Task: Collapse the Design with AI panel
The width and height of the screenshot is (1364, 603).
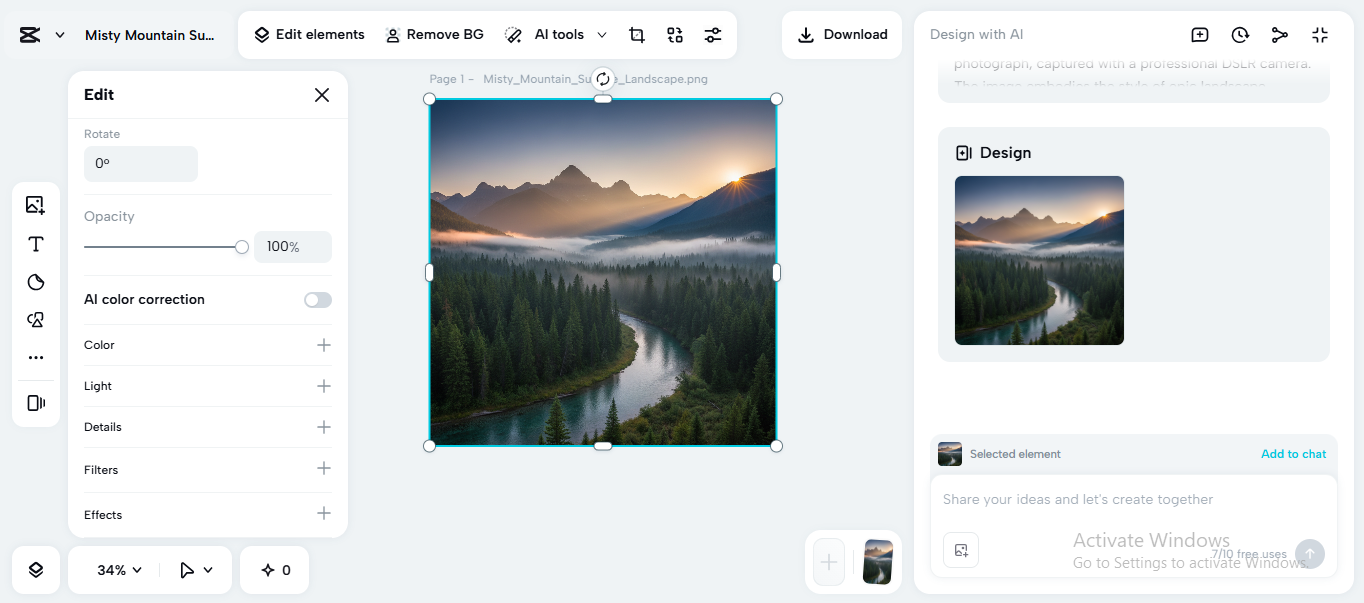Action: coord(1320,35)
